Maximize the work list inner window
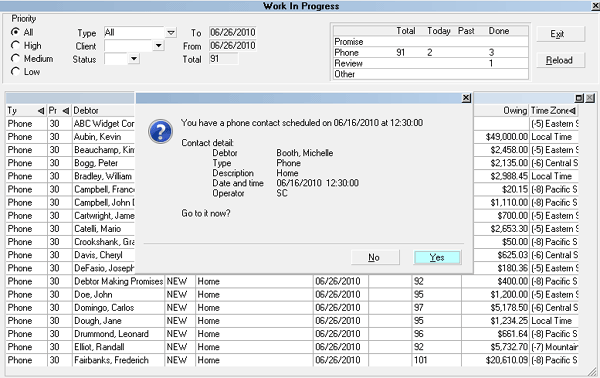Image resolution: width=600 pixels, height=378 pixels. tap(579, 98)
